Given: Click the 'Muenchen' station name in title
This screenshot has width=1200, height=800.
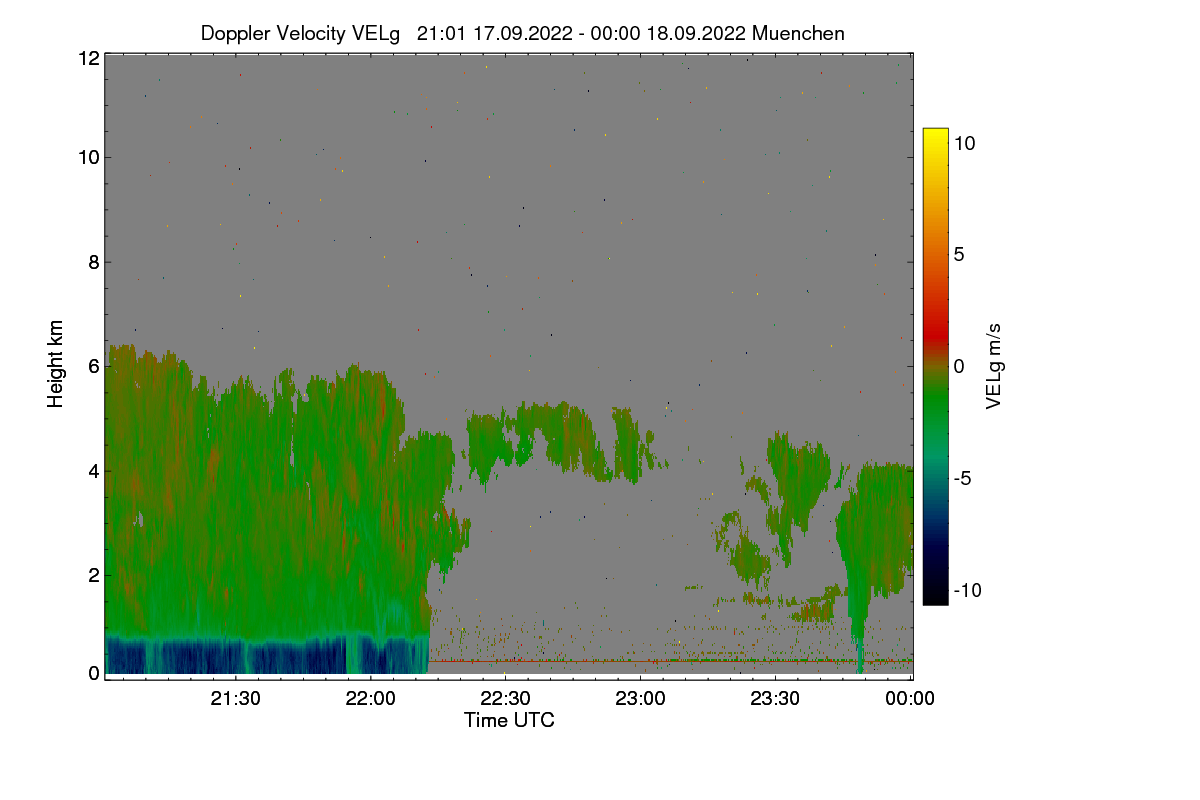Looking at the screenshot, I should (798, 33).
